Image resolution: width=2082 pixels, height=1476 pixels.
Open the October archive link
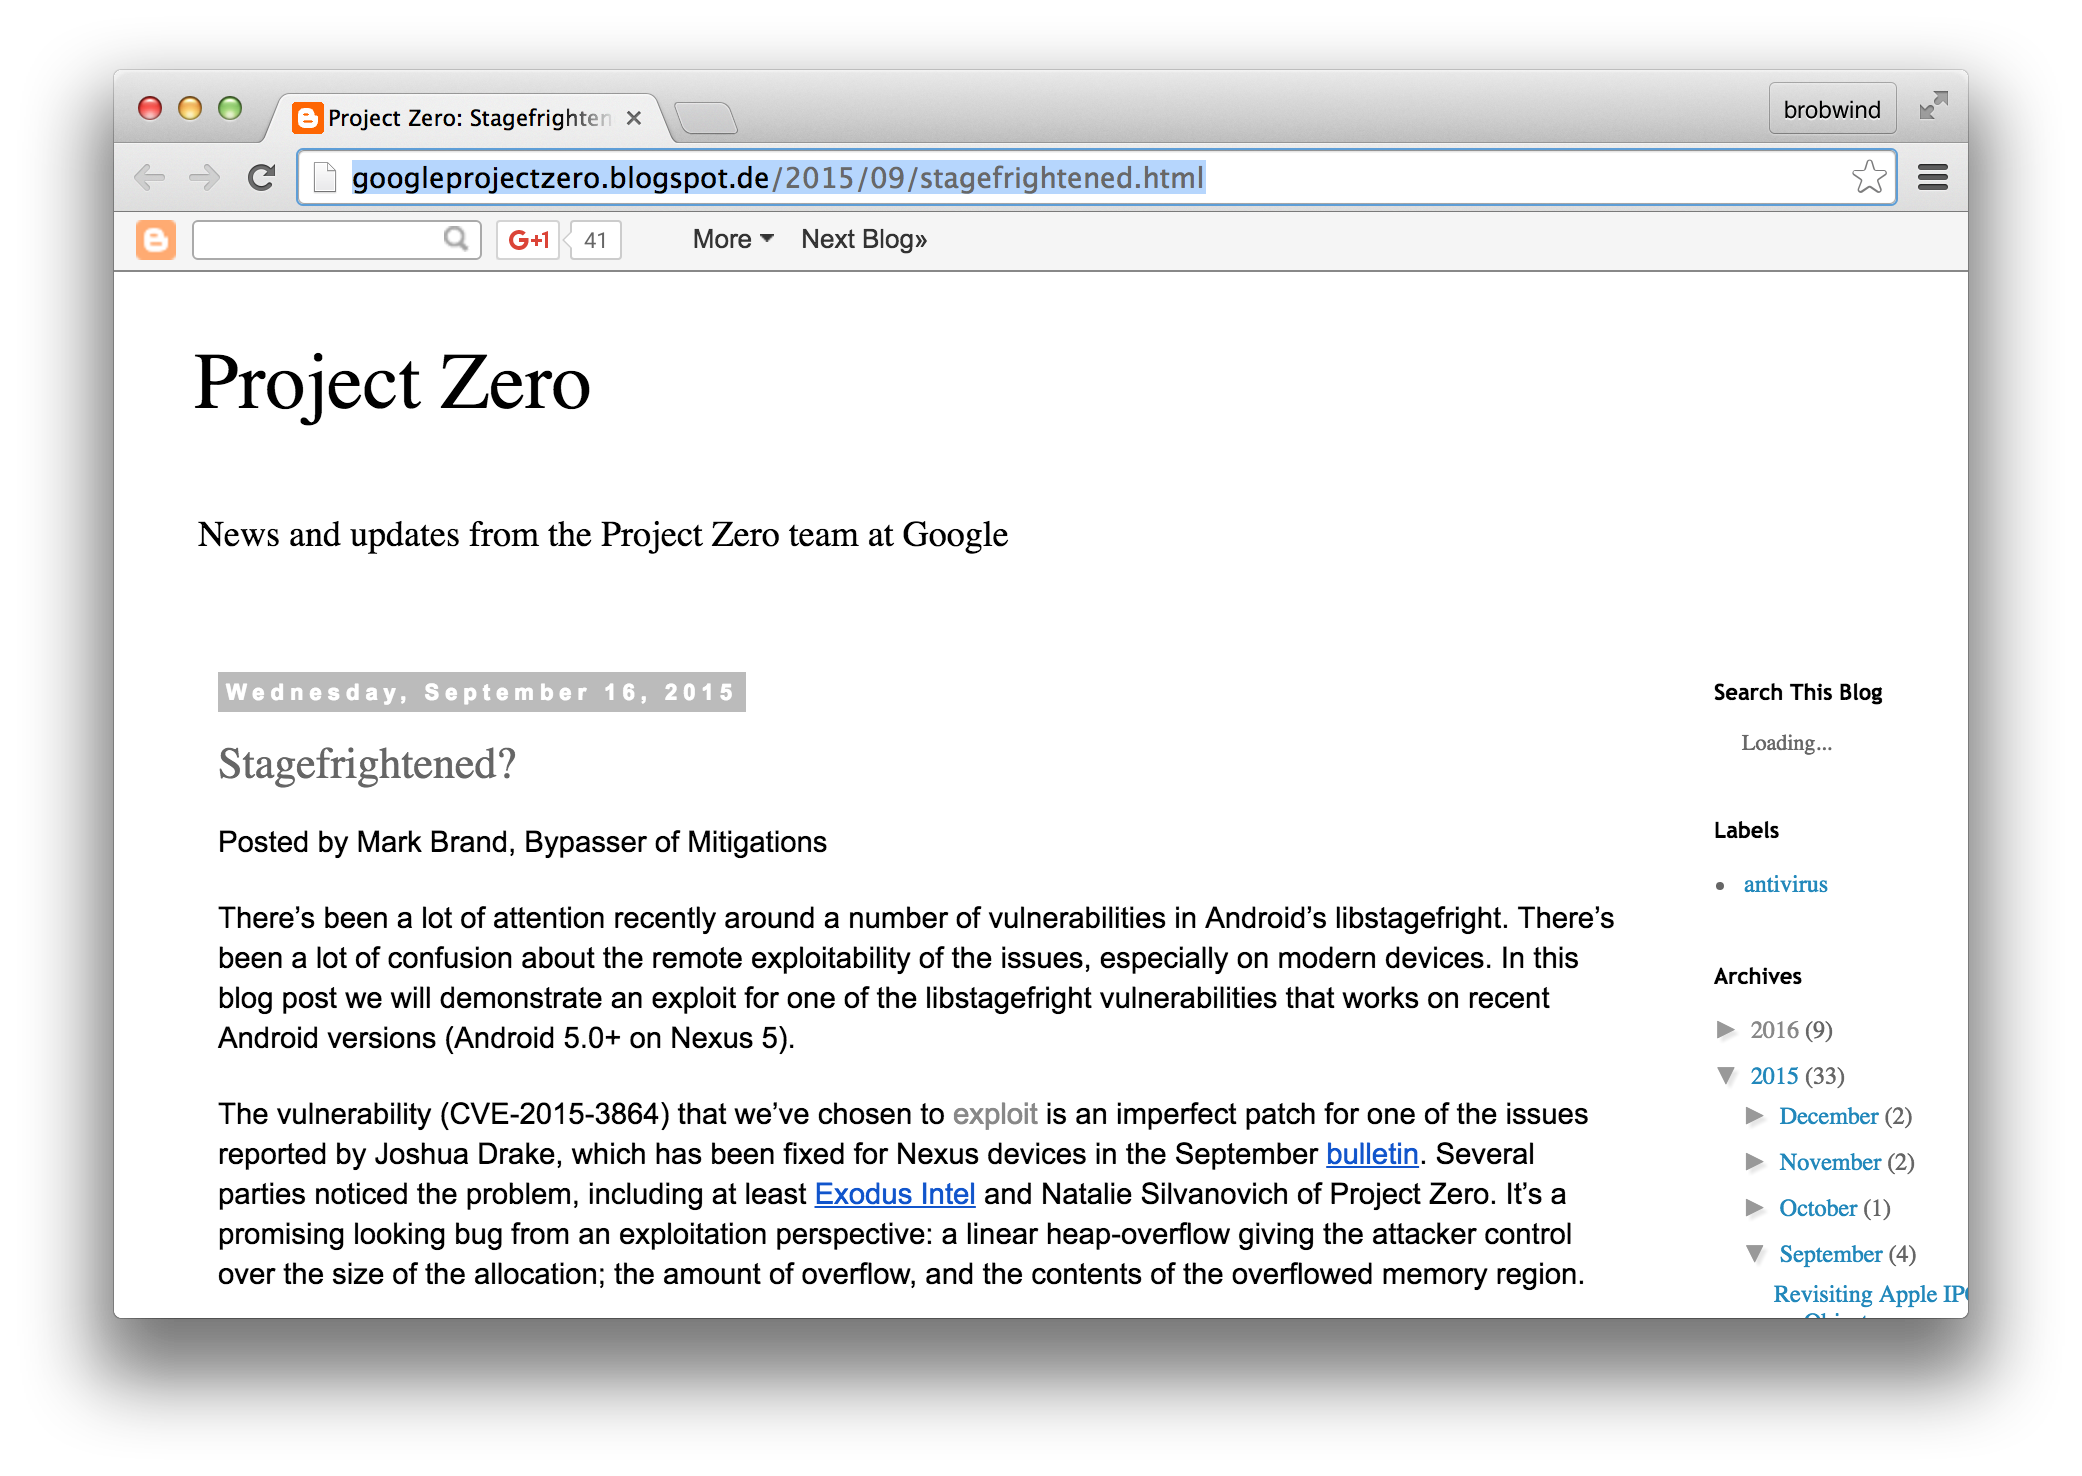pos(1818,1208)
